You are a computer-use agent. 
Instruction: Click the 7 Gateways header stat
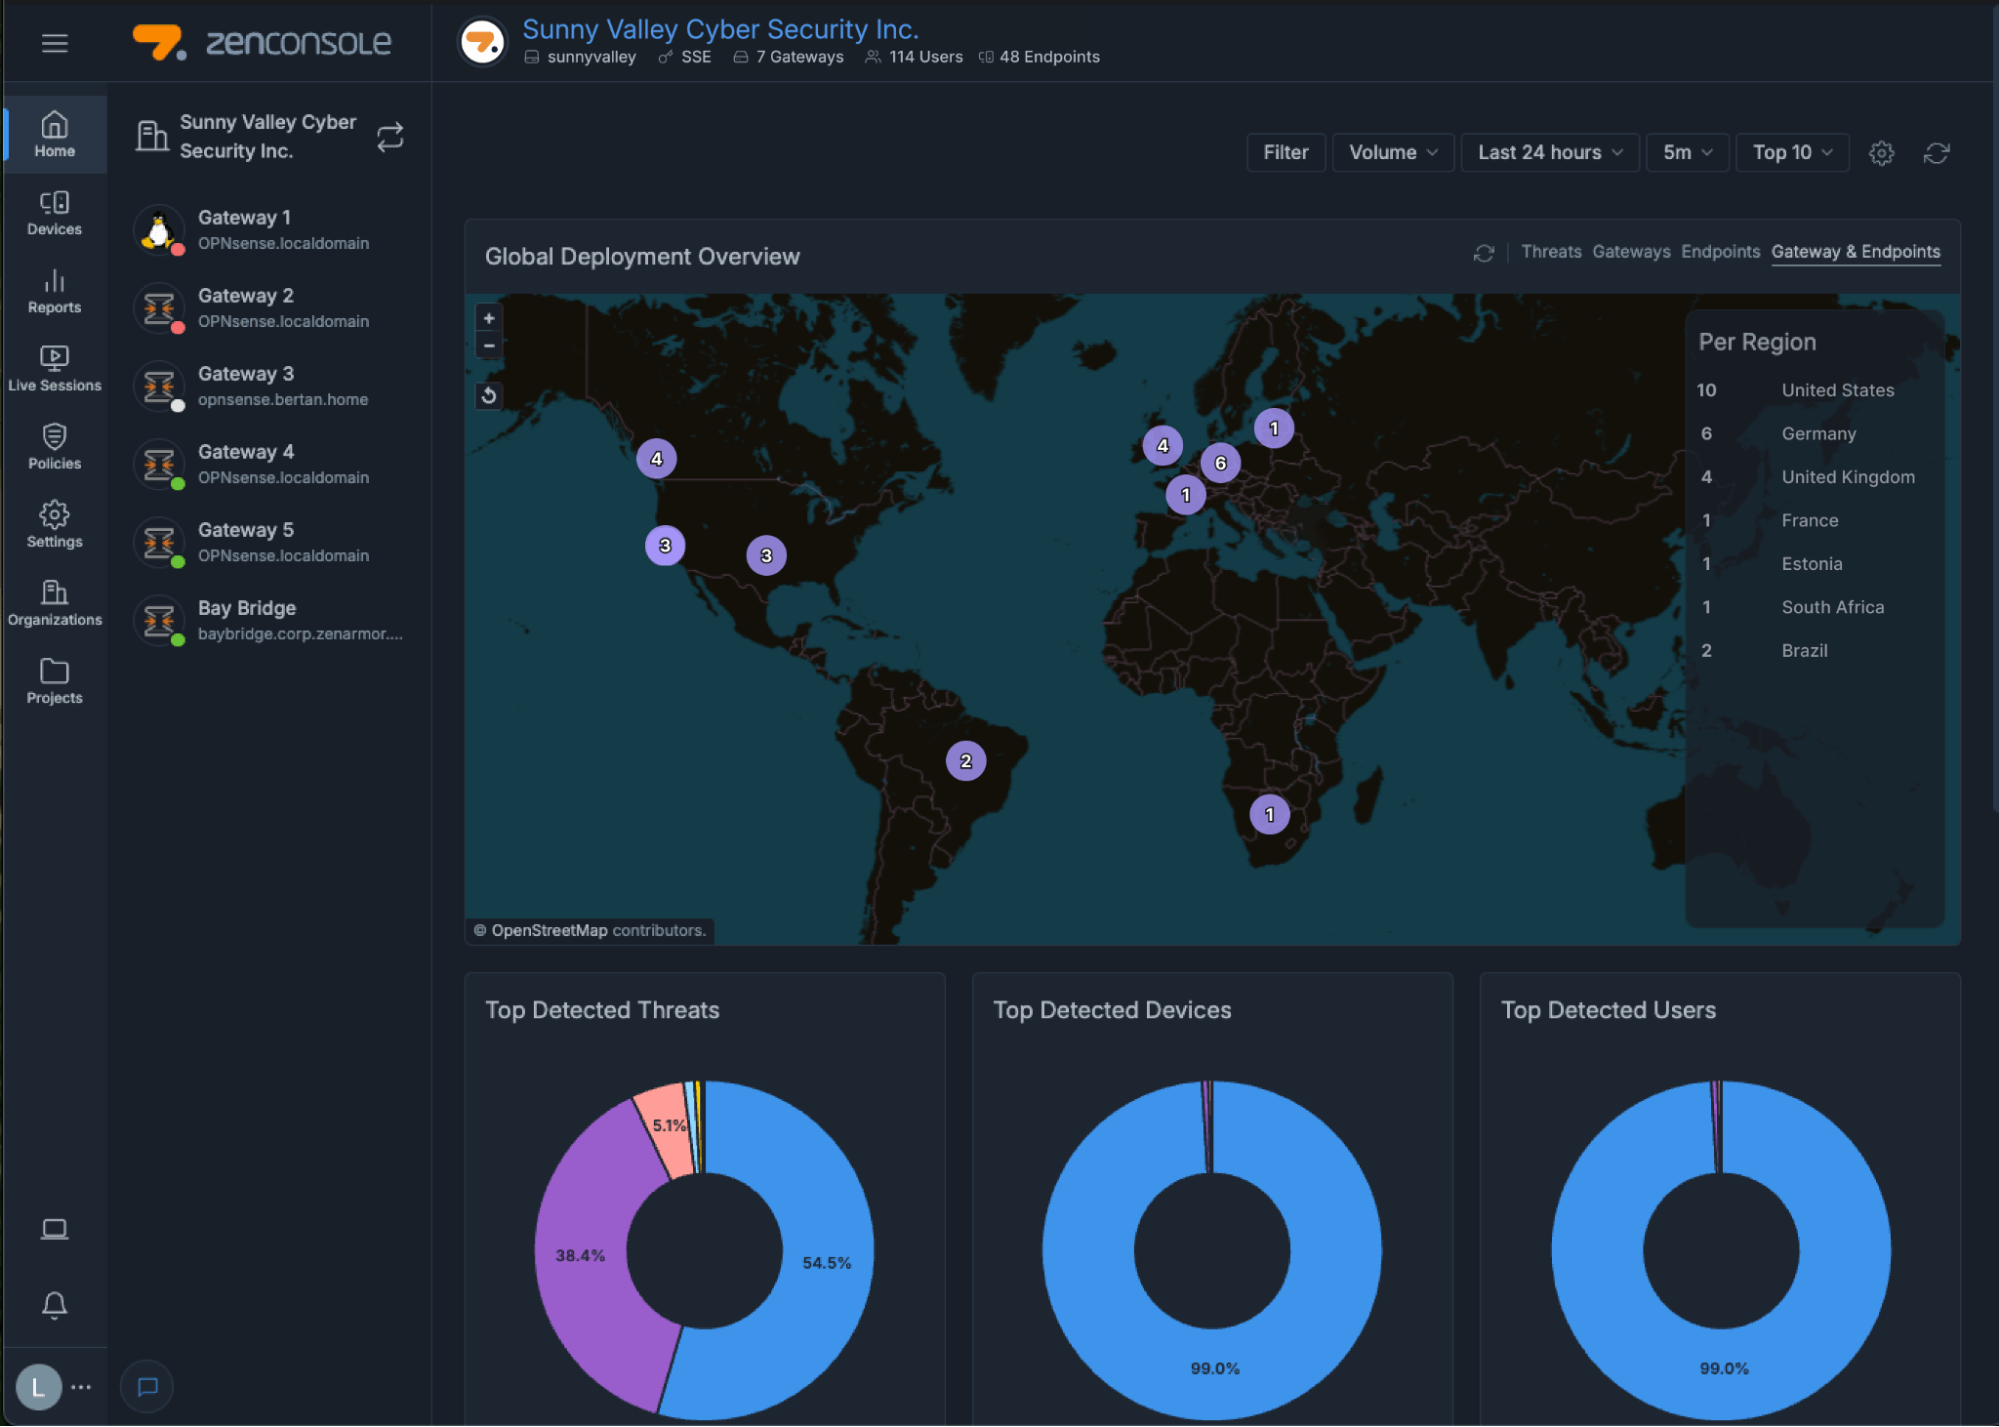789,57
